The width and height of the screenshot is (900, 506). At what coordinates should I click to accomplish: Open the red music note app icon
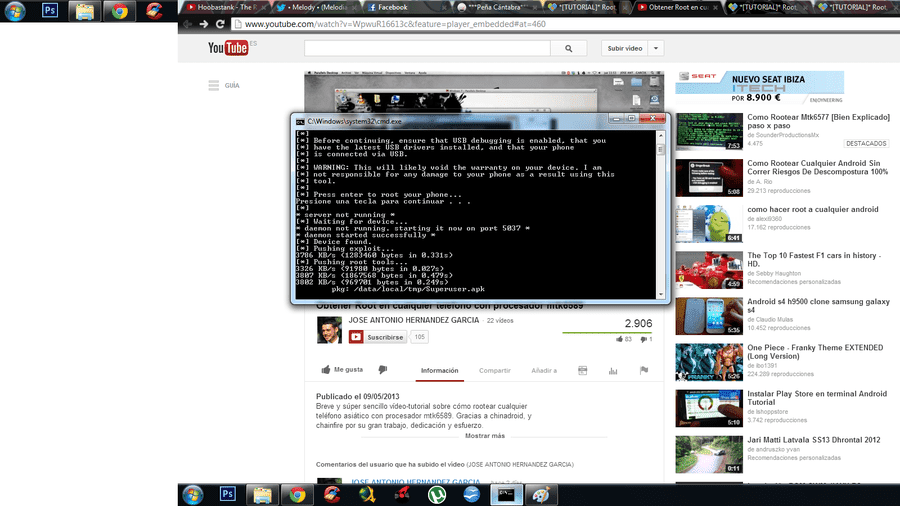402,495
